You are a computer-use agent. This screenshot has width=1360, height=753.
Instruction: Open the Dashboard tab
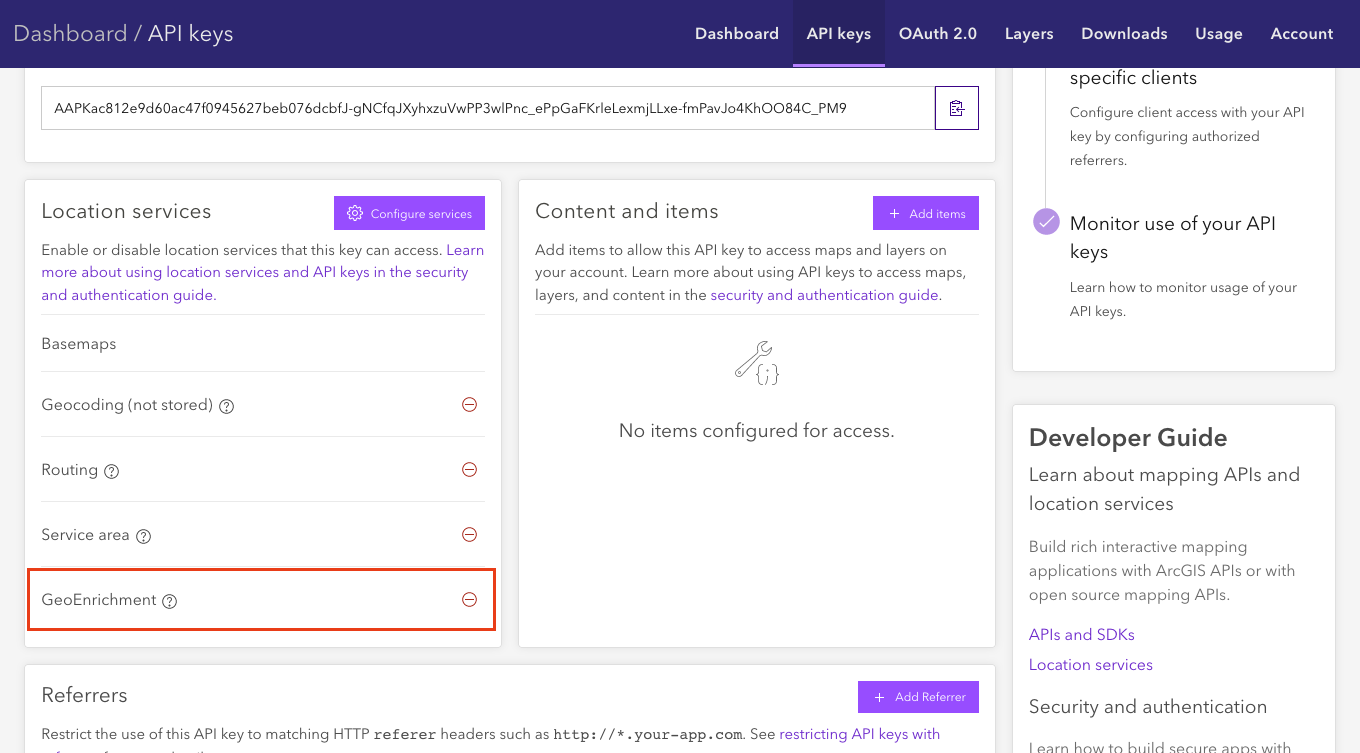(737, 33)
